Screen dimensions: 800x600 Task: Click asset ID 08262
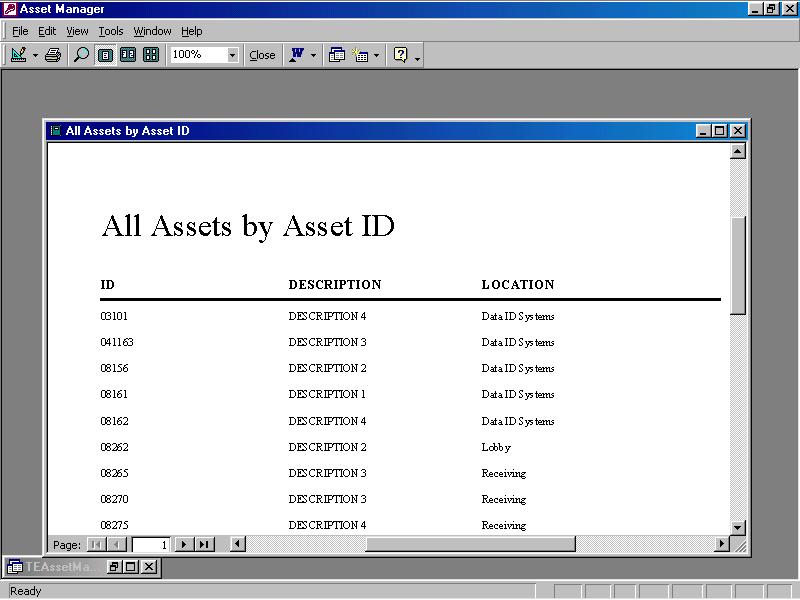(114, 447)
